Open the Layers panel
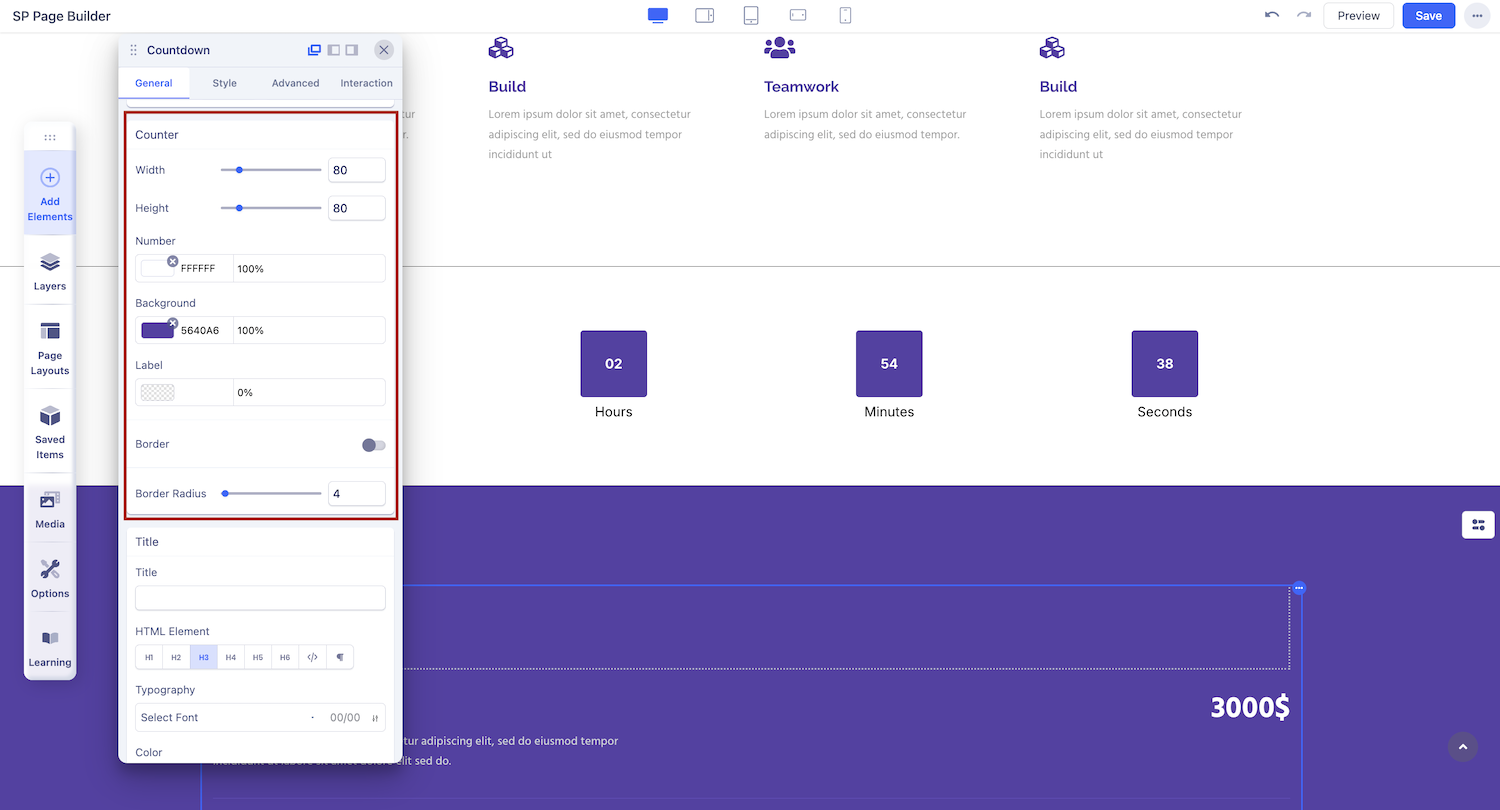This screenshot has height=810, width=1500. (x=50, y=270)
